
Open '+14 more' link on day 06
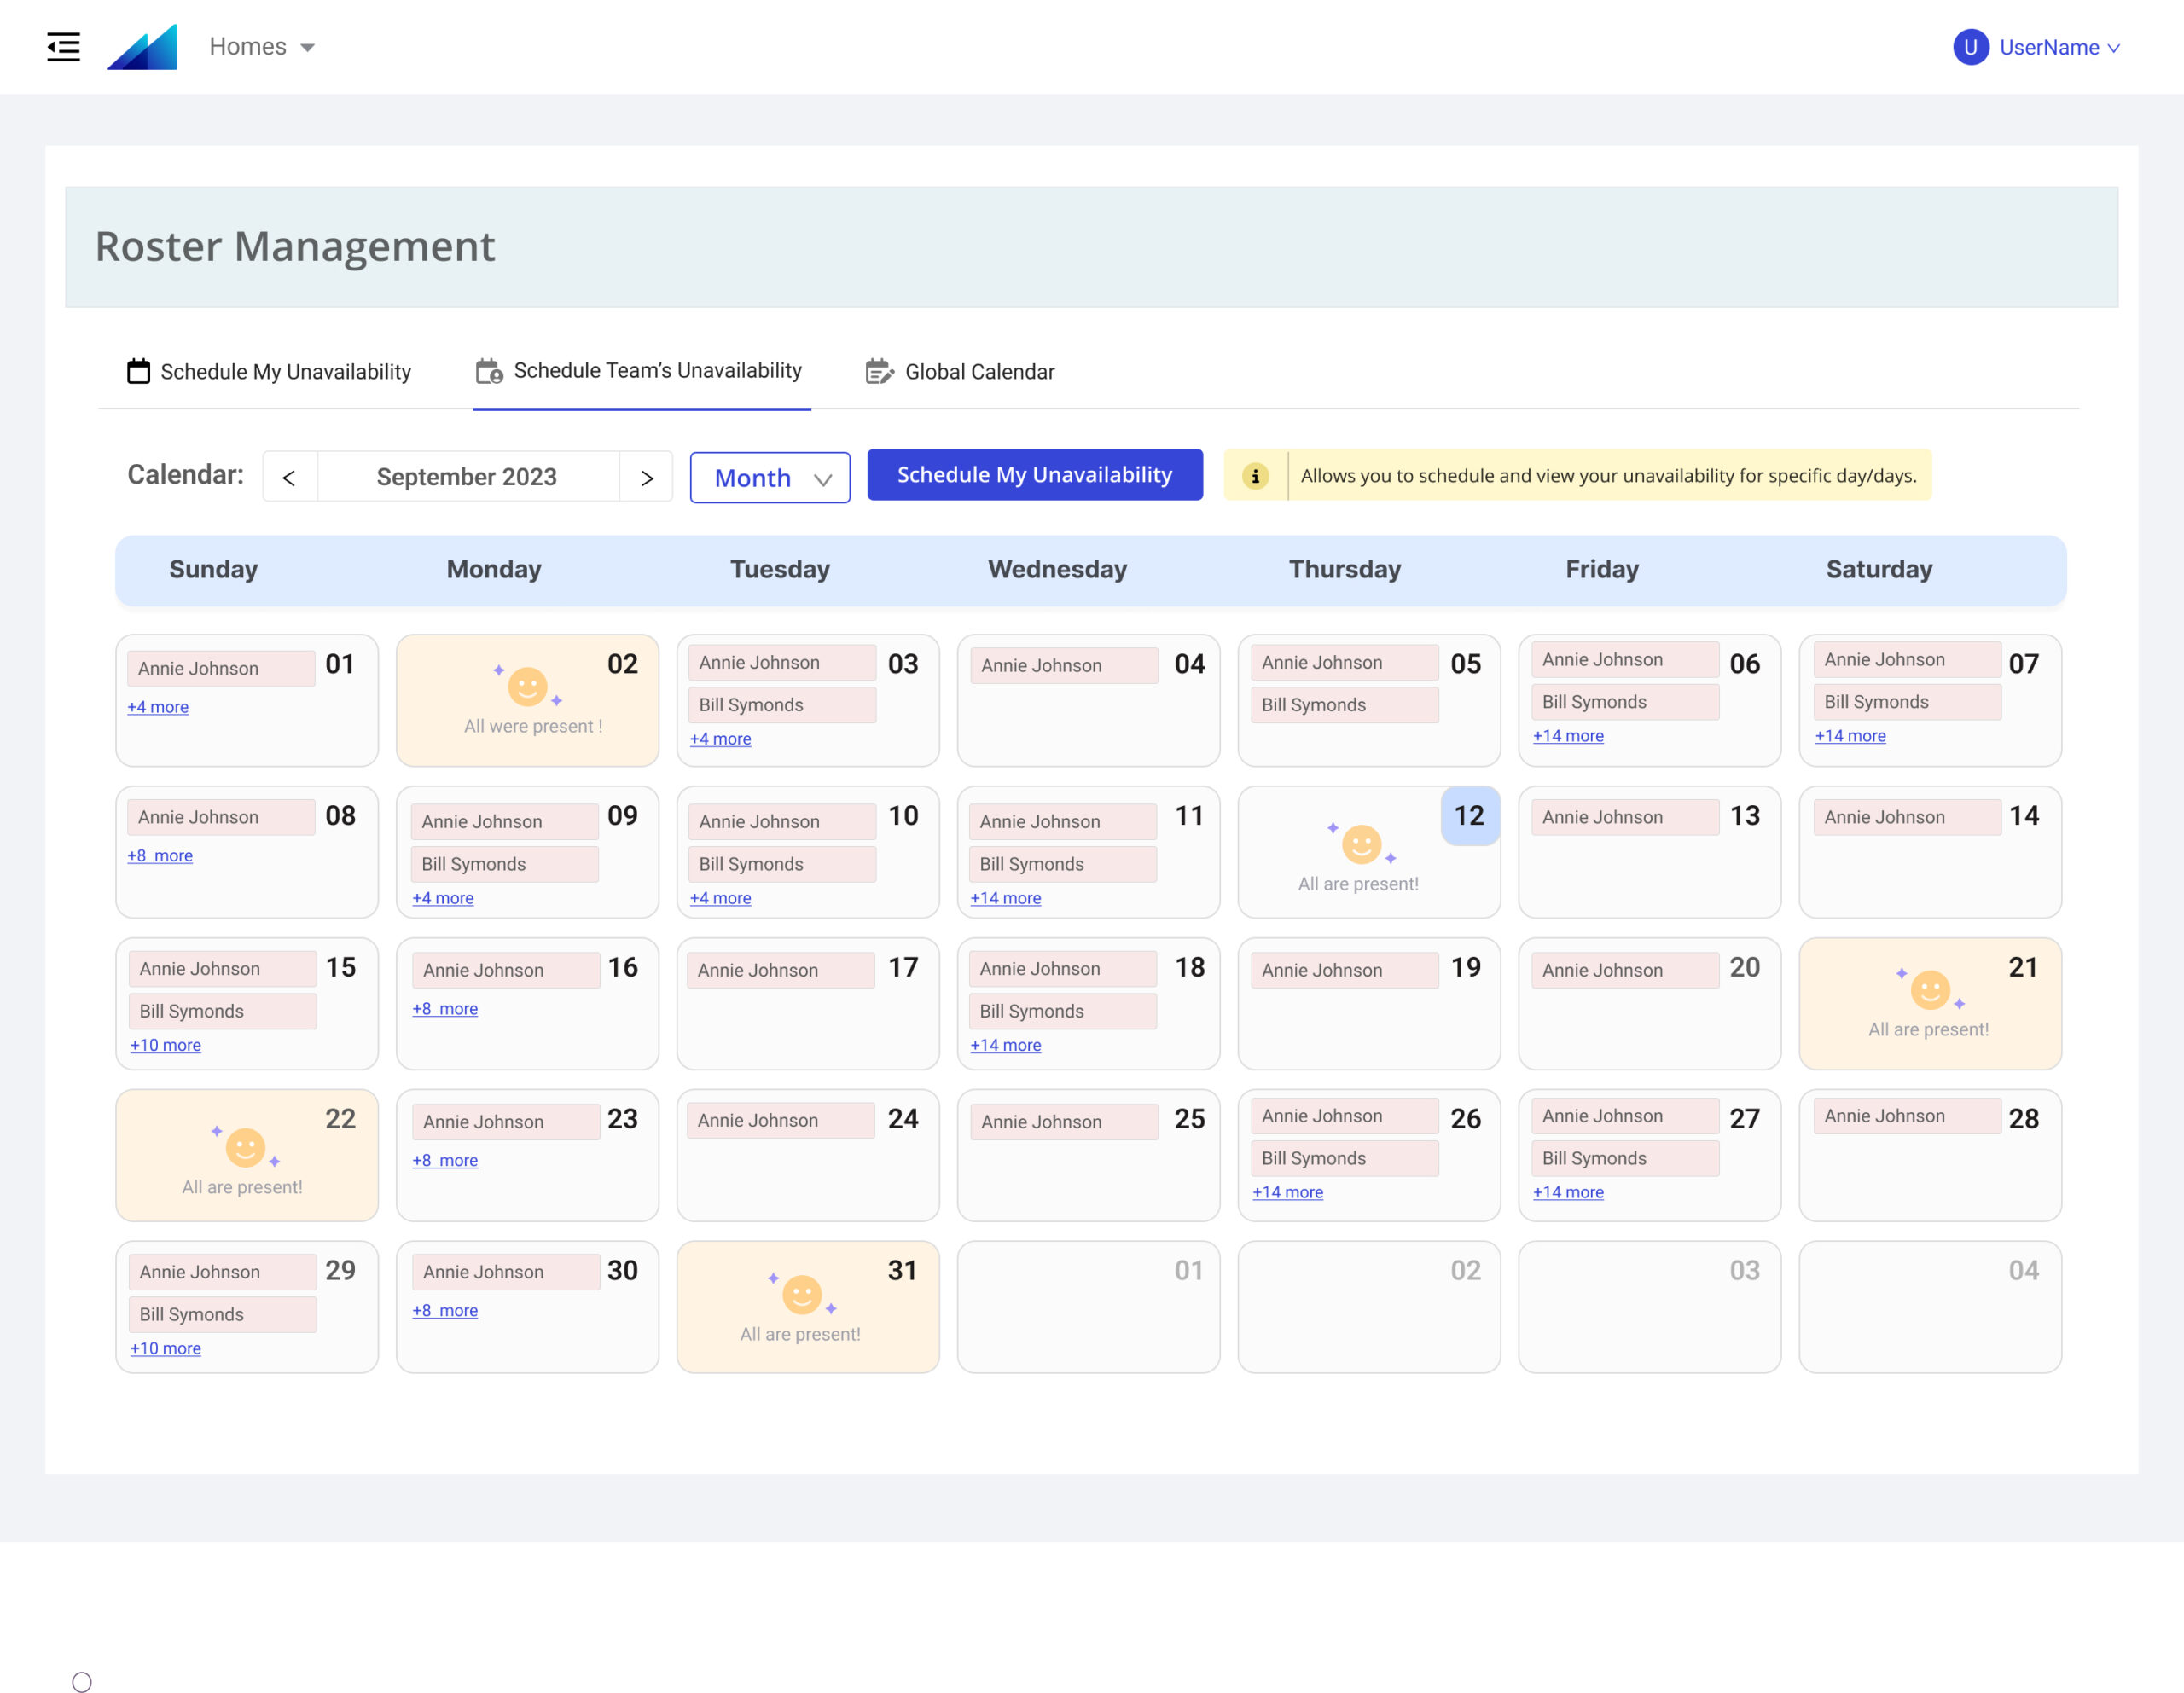click(x=1567, y=736)
